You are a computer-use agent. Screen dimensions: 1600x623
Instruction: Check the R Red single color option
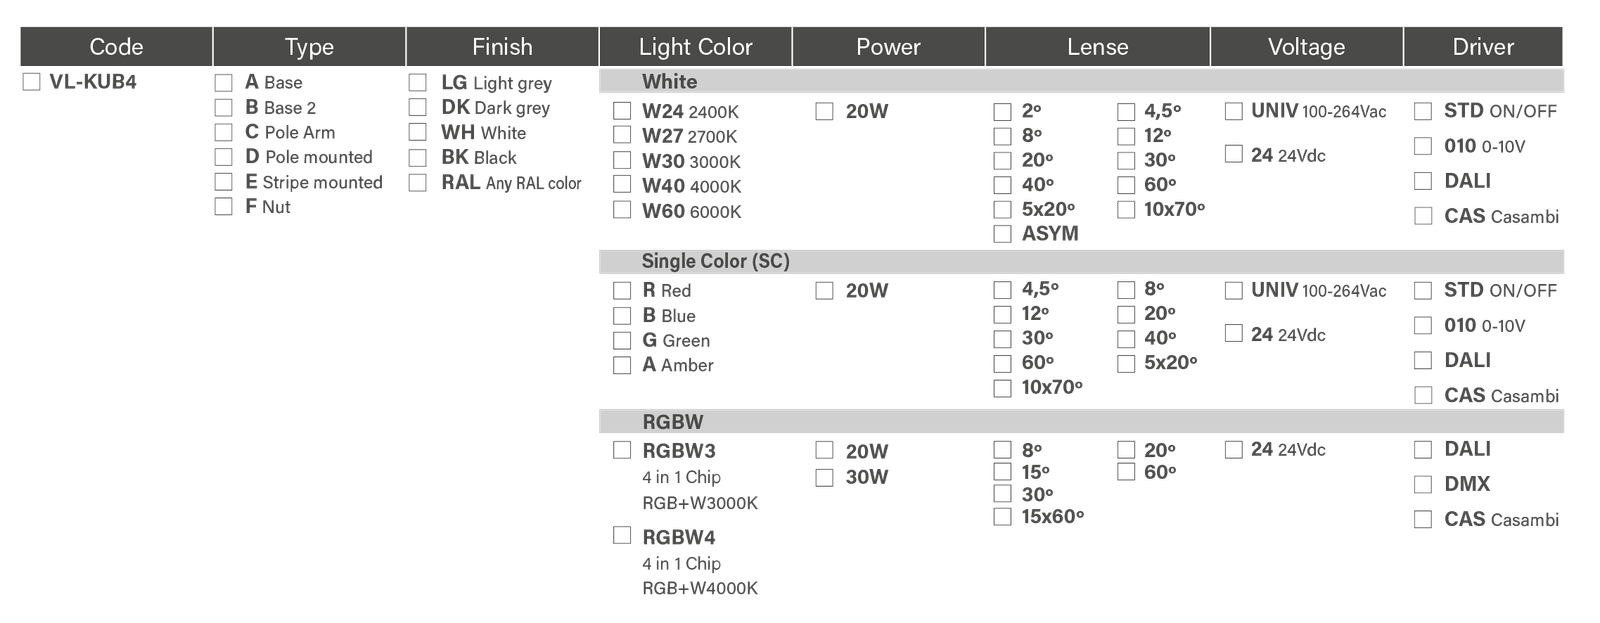click(622, 291)
